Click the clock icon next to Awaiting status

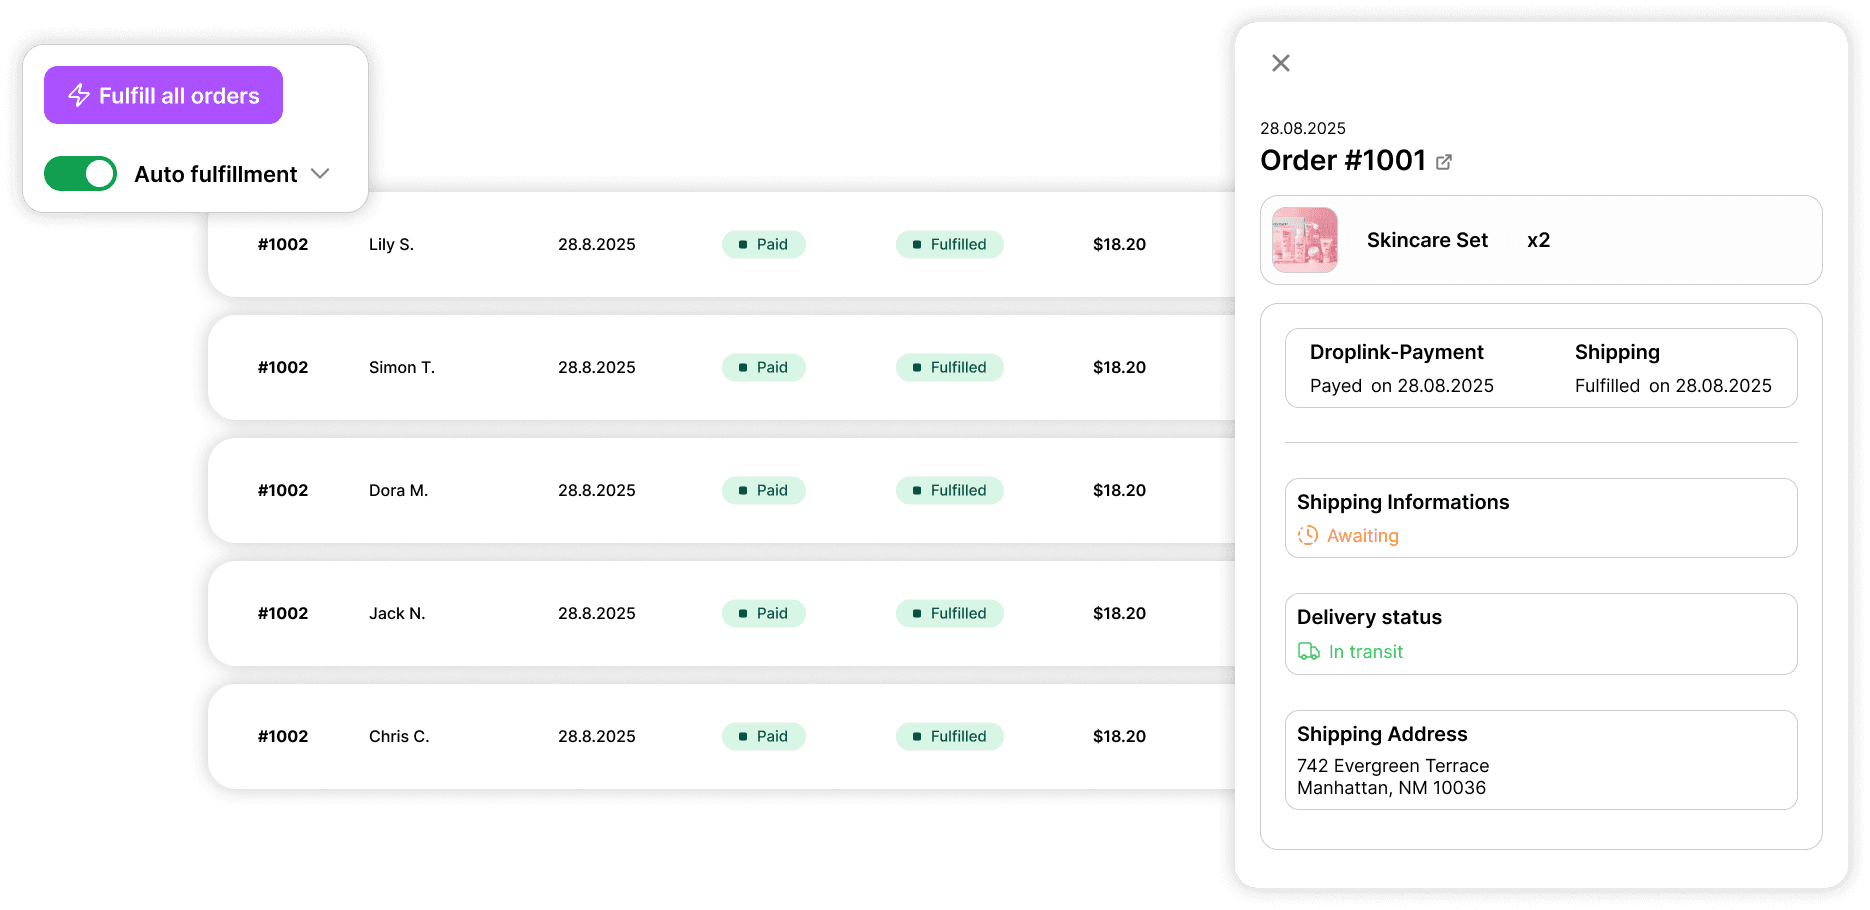point(1307,535)
